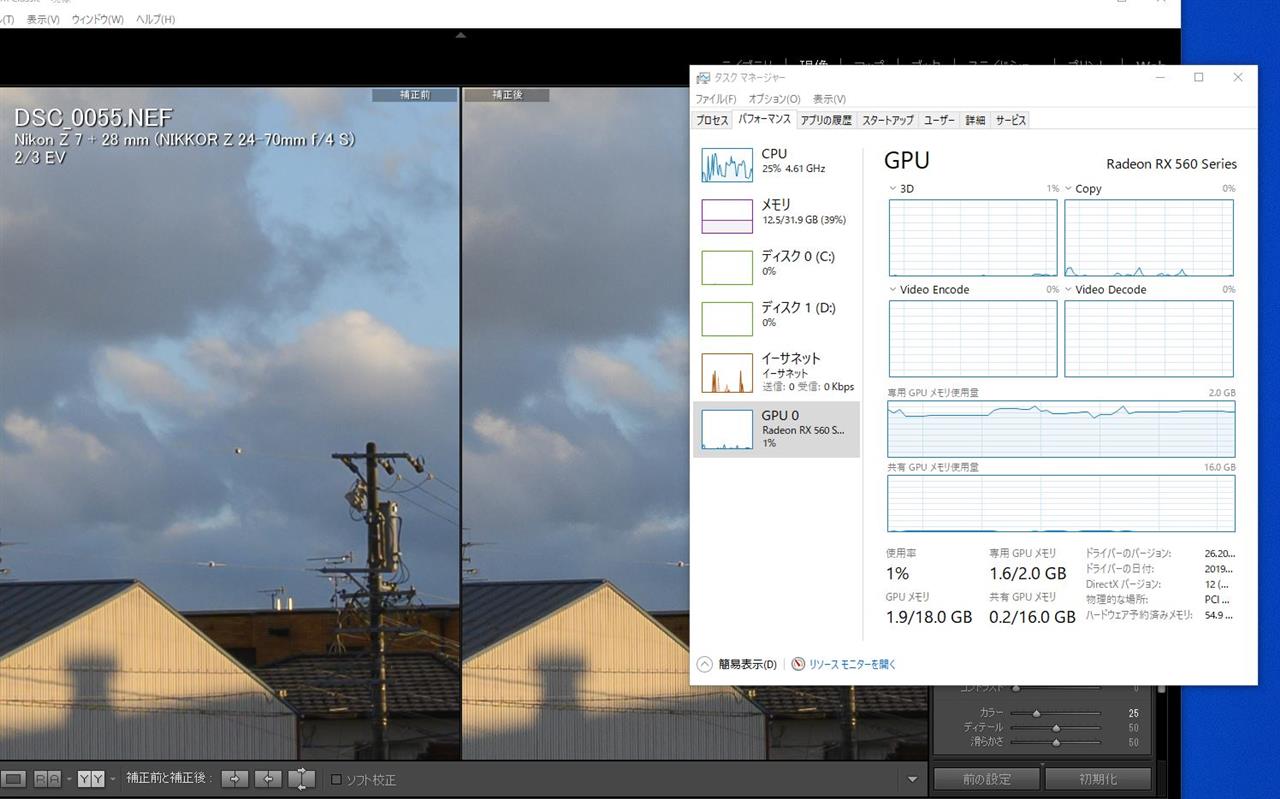Click 簡易表示(D) fewer details button
The image size is (1280, 799).
pos(747,664)
